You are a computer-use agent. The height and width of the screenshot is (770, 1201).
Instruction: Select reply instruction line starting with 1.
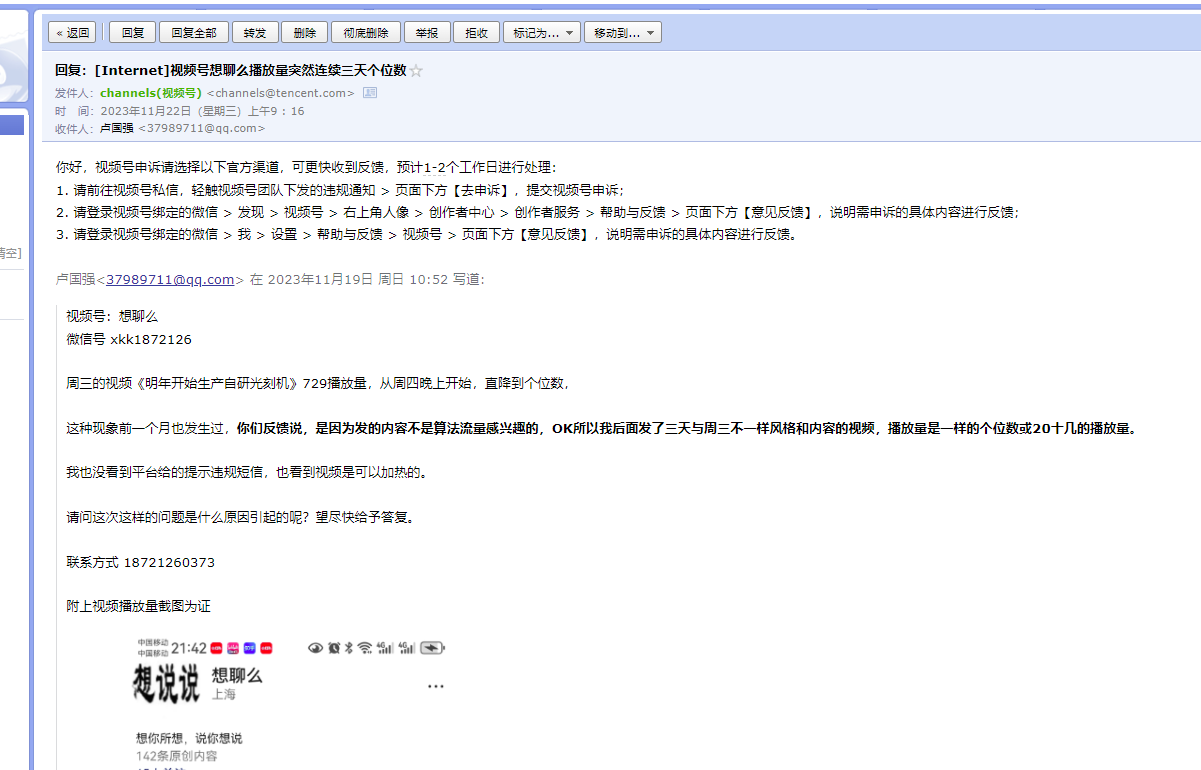click(340, 190)
